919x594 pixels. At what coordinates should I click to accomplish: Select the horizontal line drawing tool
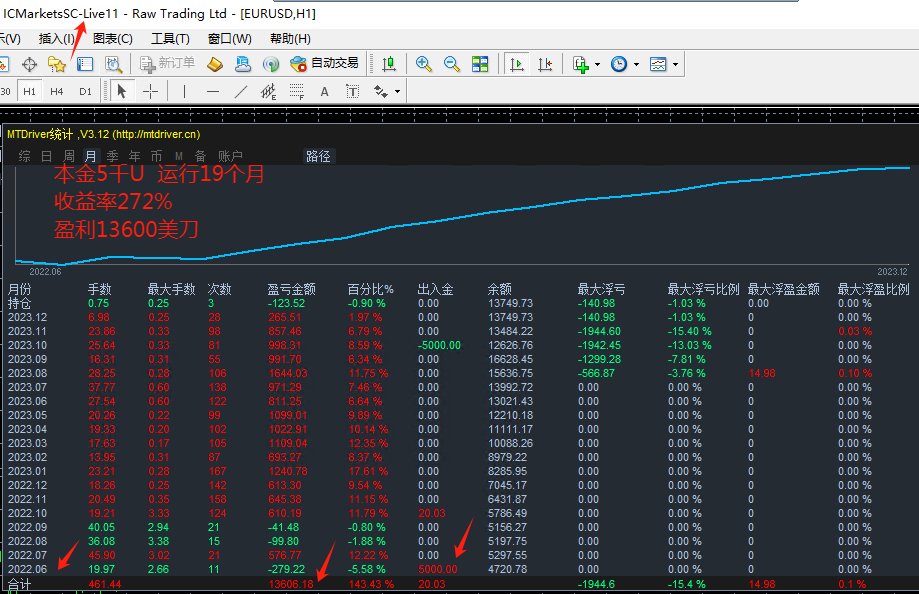(213, 91)
